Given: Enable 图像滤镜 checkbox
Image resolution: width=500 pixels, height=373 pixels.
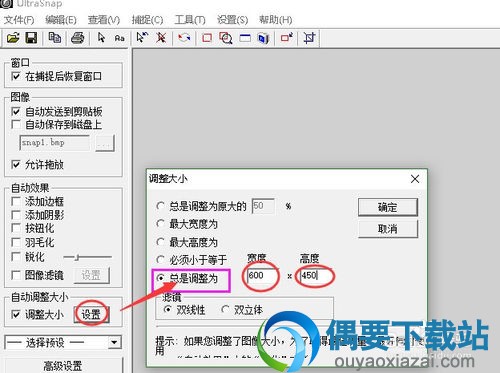Looking at the screenshot, I should click(16, 275).
